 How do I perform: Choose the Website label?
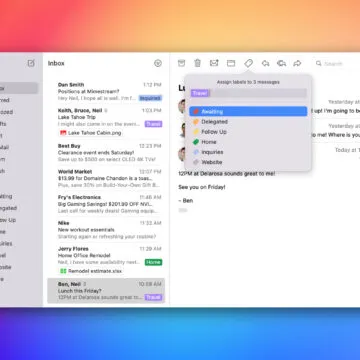pos(248,162)
